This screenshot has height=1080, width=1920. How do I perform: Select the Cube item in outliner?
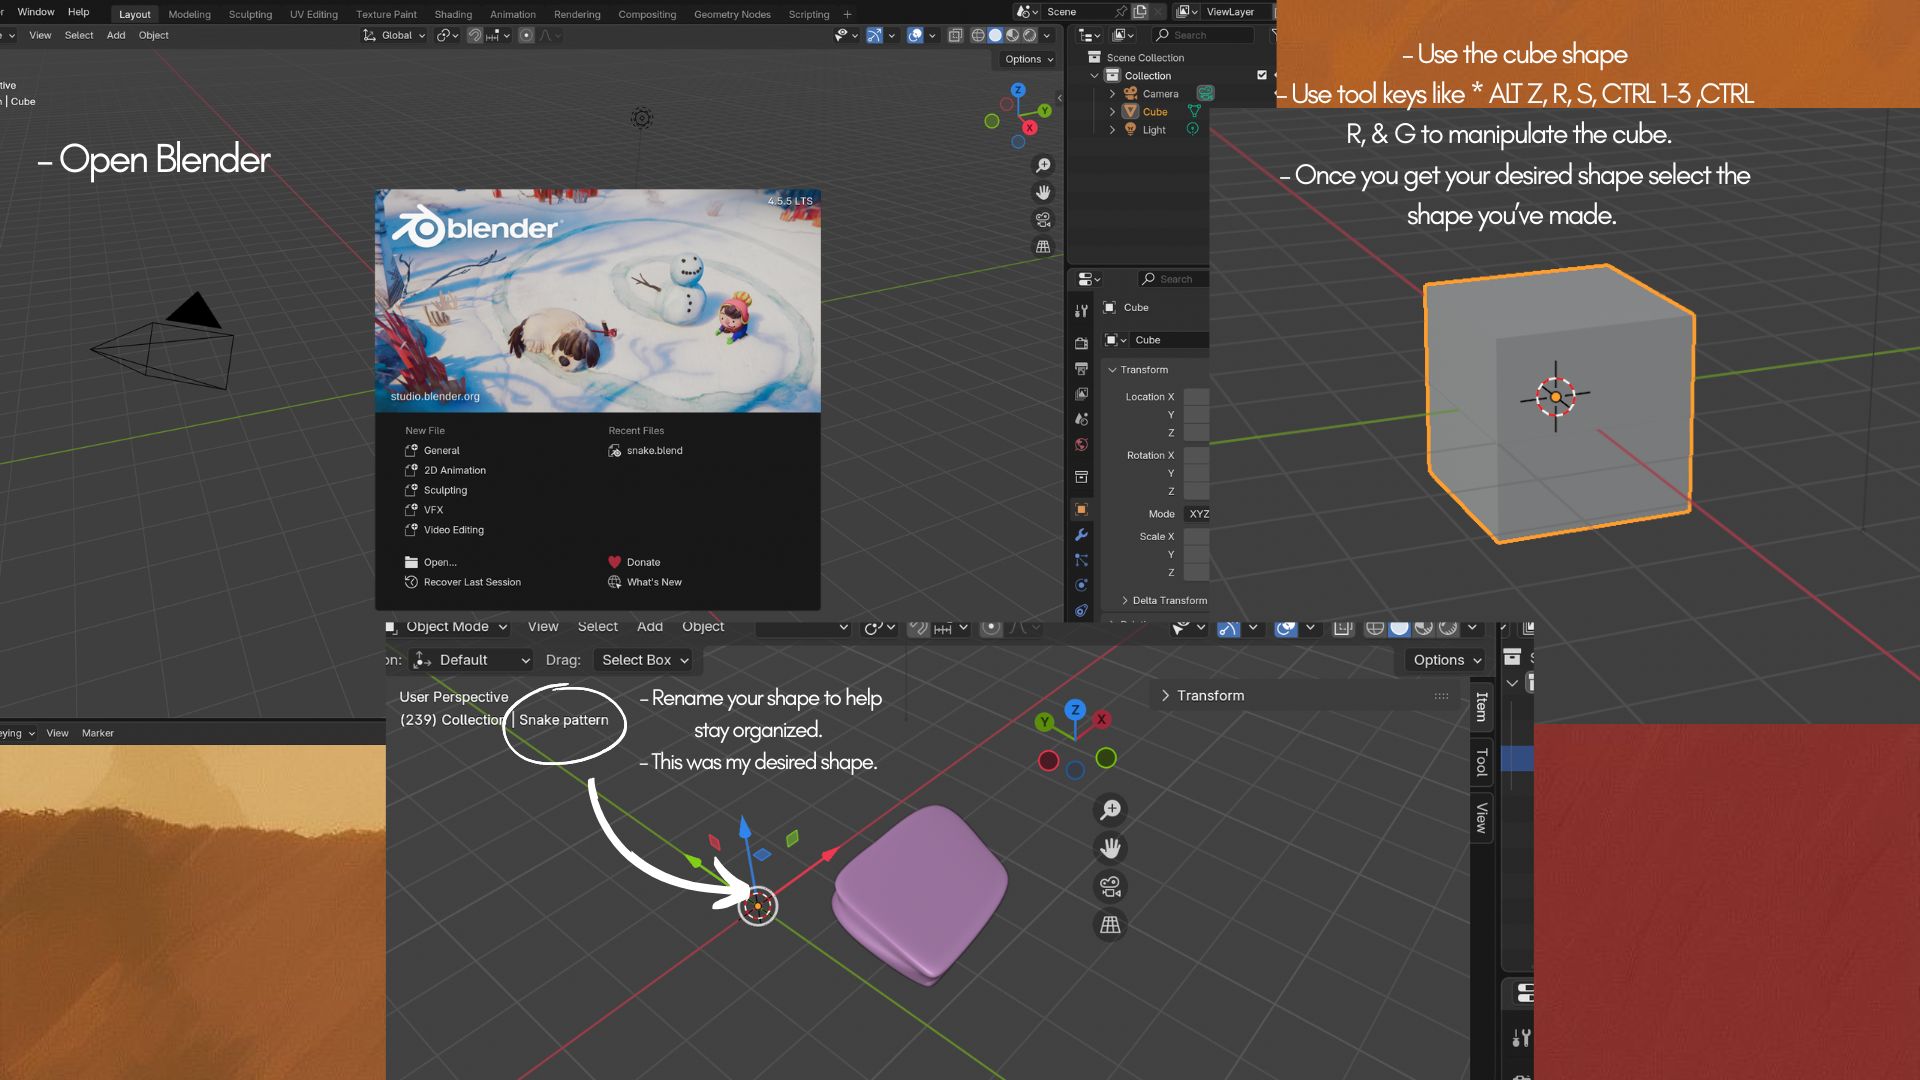[1154, 111]
